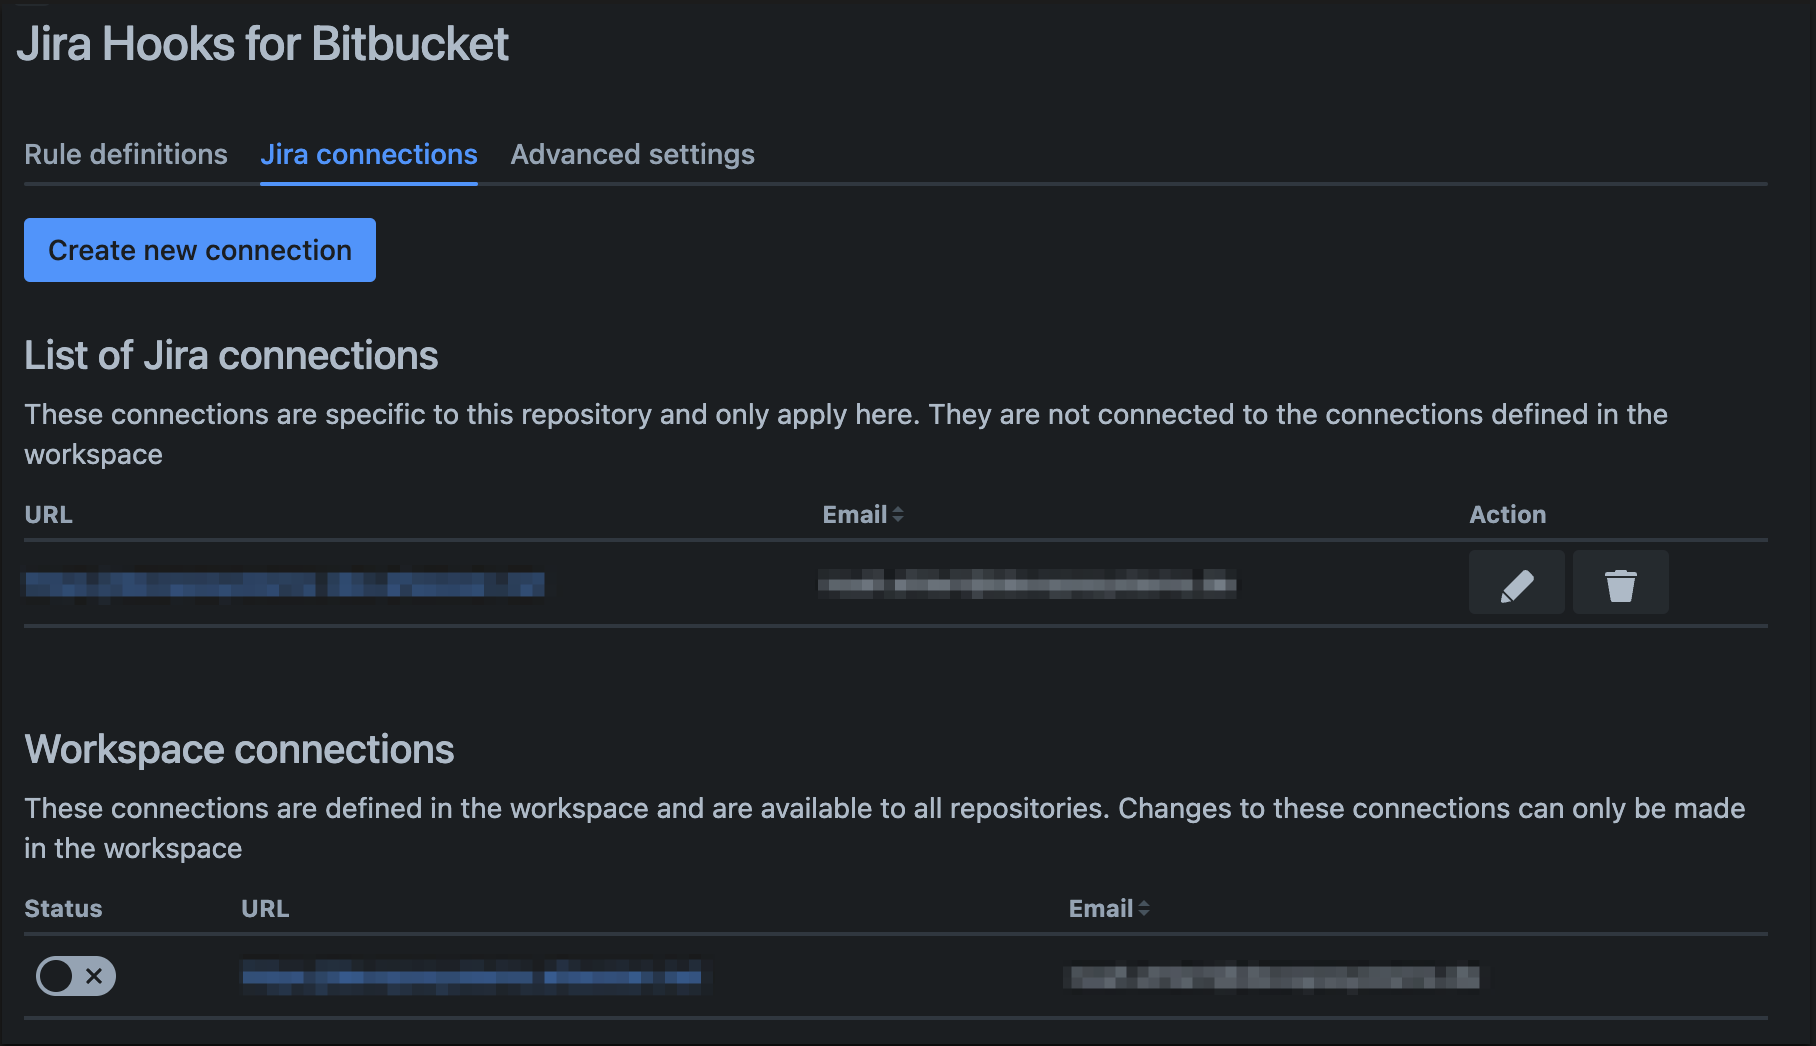This screenshot has height=1046, width=1816.
Task: Open the blurred repository connection URL link
Action: pos(285,584)
